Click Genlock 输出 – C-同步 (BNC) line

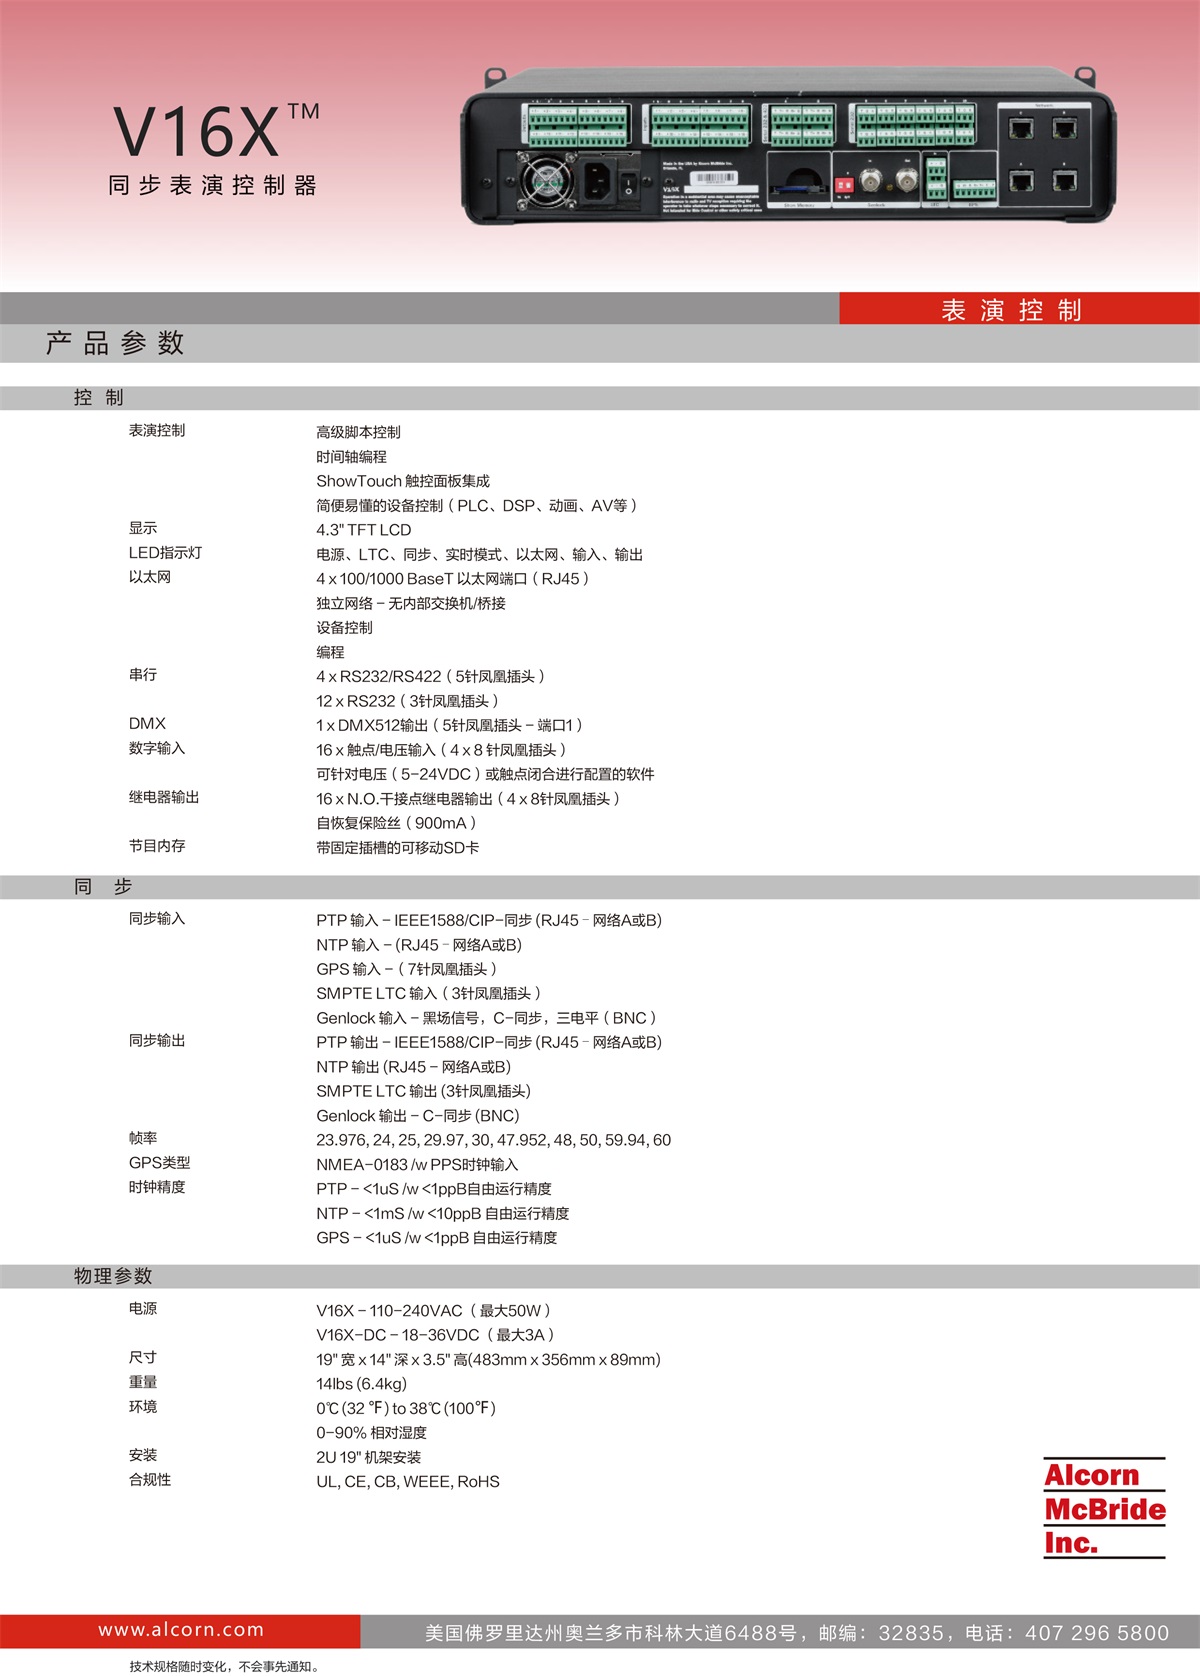point(418,1116)
